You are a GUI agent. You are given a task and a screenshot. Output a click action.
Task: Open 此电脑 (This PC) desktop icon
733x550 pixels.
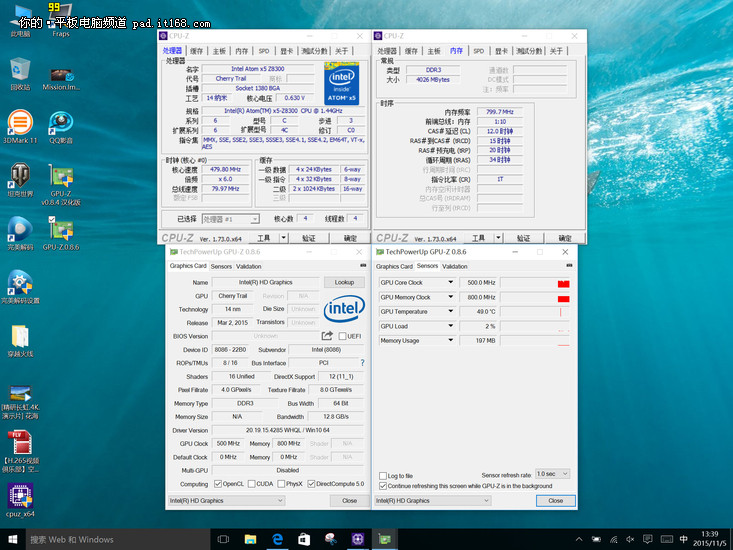pyautogui.click(x=20, y=21)
